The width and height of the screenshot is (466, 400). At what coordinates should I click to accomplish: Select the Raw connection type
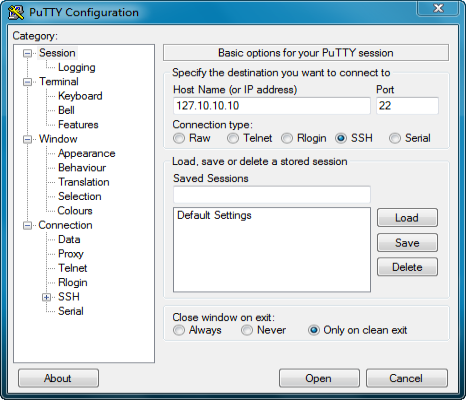click(179, 138)
